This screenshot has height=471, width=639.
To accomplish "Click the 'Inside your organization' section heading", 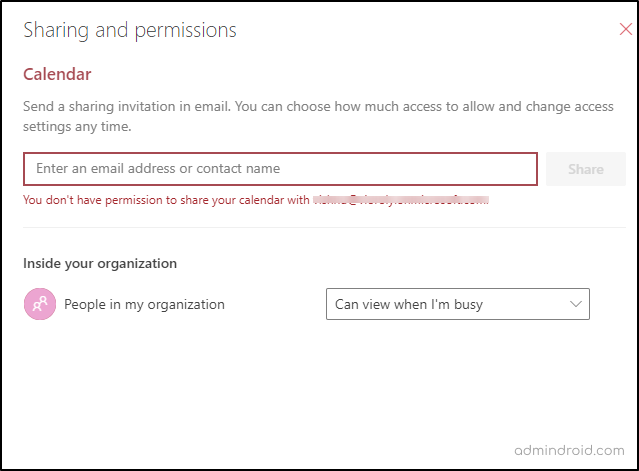I will tap(100, 264).
